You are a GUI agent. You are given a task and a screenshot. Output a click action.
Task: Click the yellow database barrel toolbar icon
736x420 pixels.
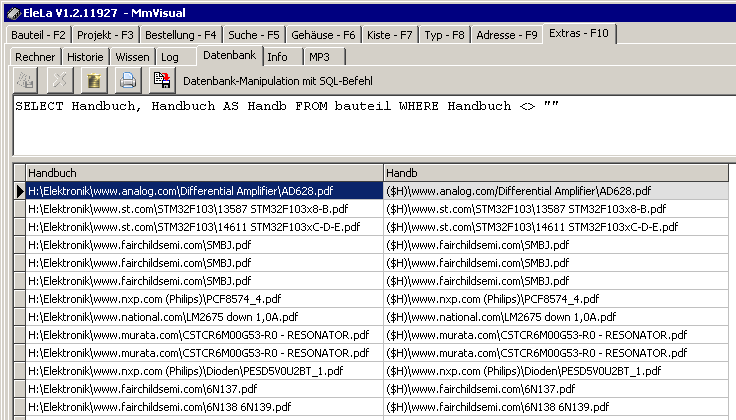(x=94, y=80)
